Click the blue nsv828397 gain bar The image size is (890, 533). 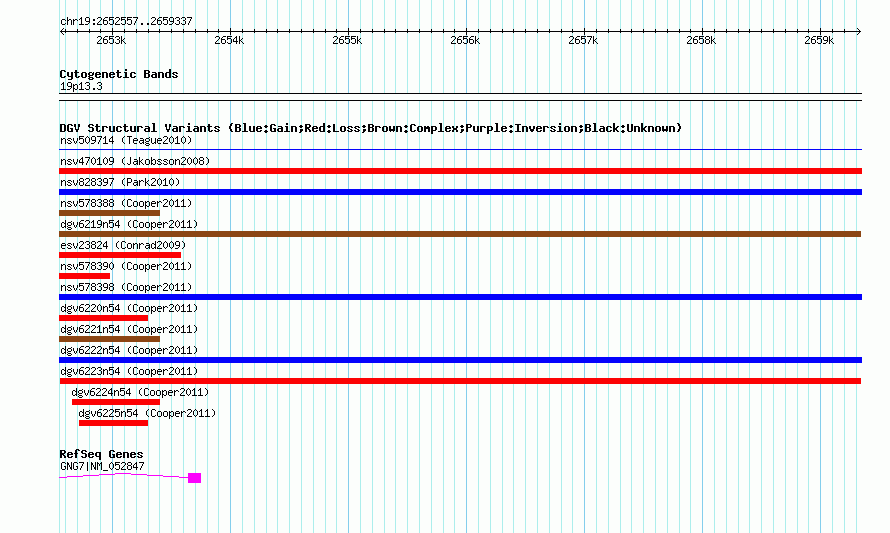click(x=460, y=192)
